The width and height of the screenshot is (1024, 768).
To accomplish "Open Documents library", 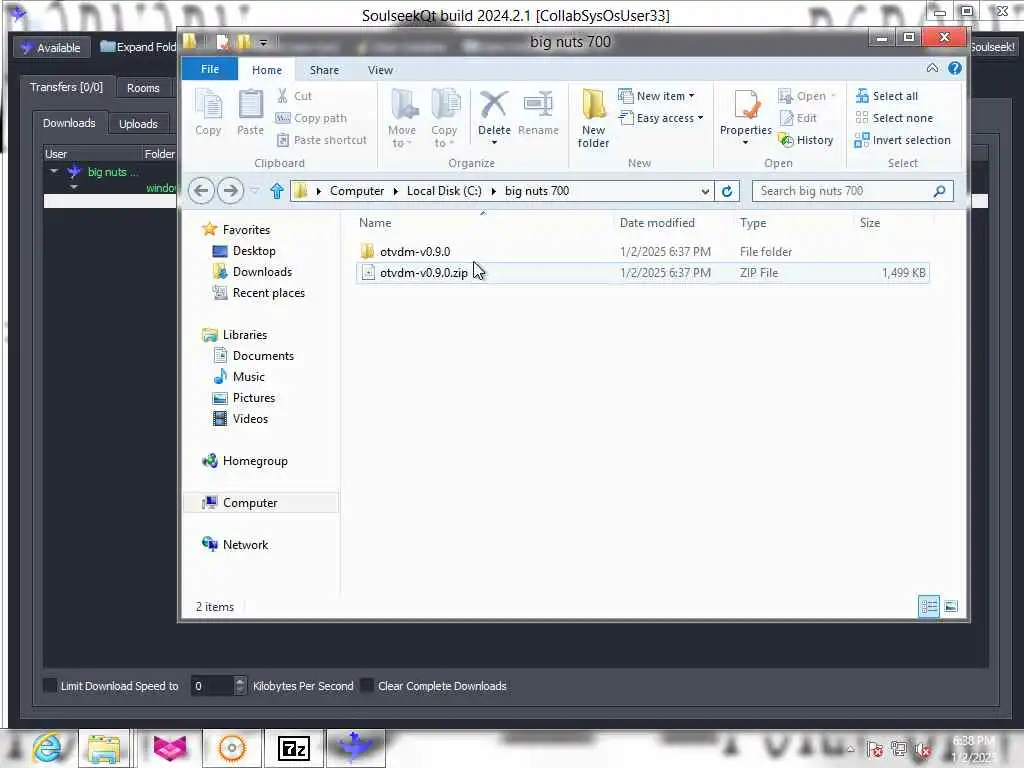I will coord(254,356).
